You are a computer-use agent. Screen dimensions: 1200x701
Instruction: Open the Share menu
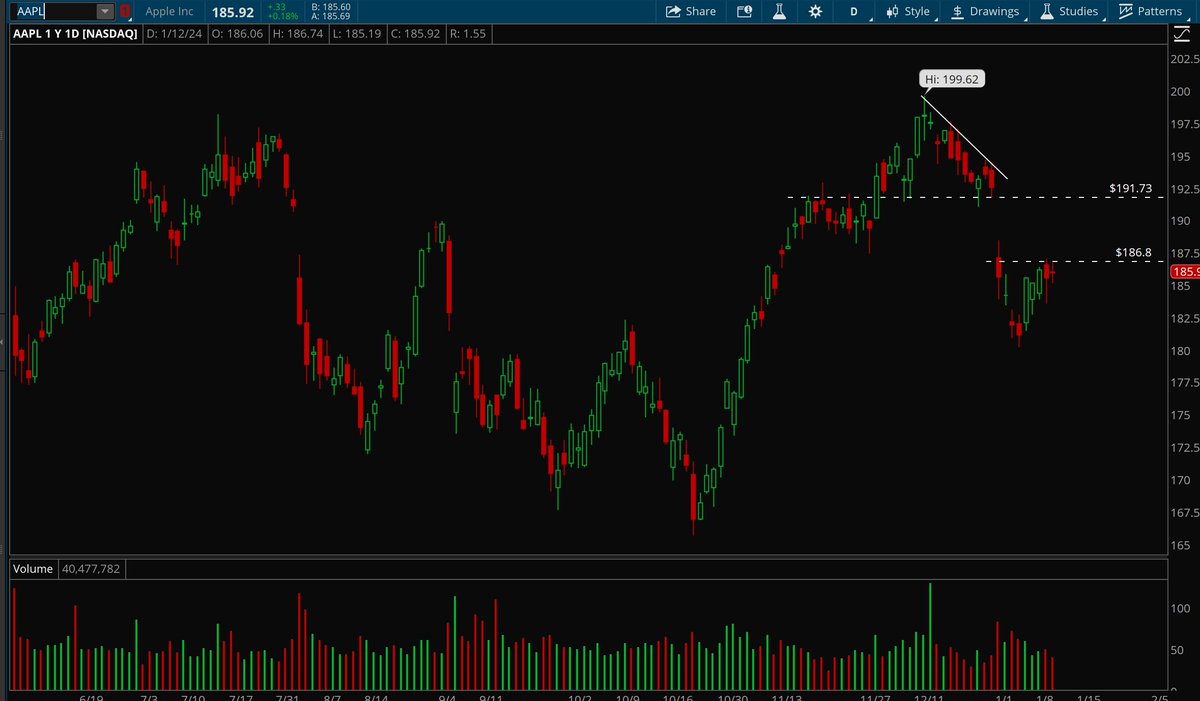(x=691, y=12)
